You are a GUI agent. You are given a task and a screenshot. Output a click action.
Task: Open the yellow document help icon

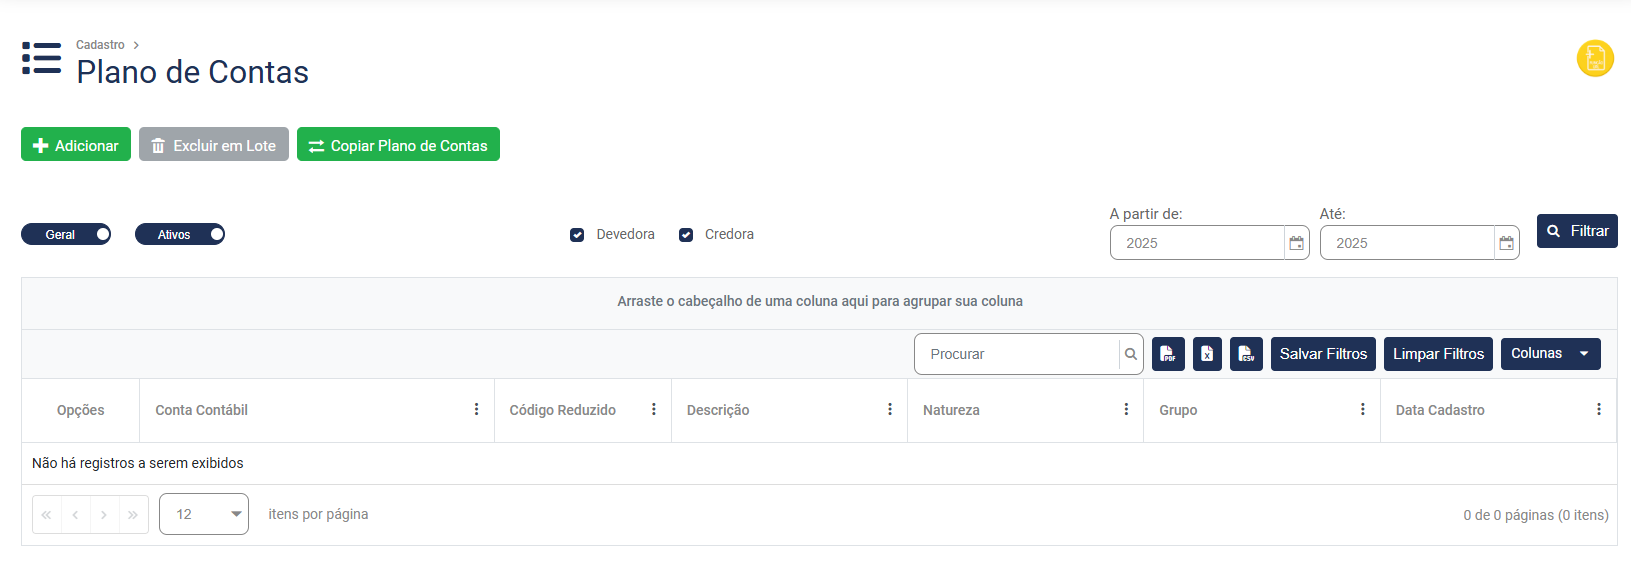1595,58
